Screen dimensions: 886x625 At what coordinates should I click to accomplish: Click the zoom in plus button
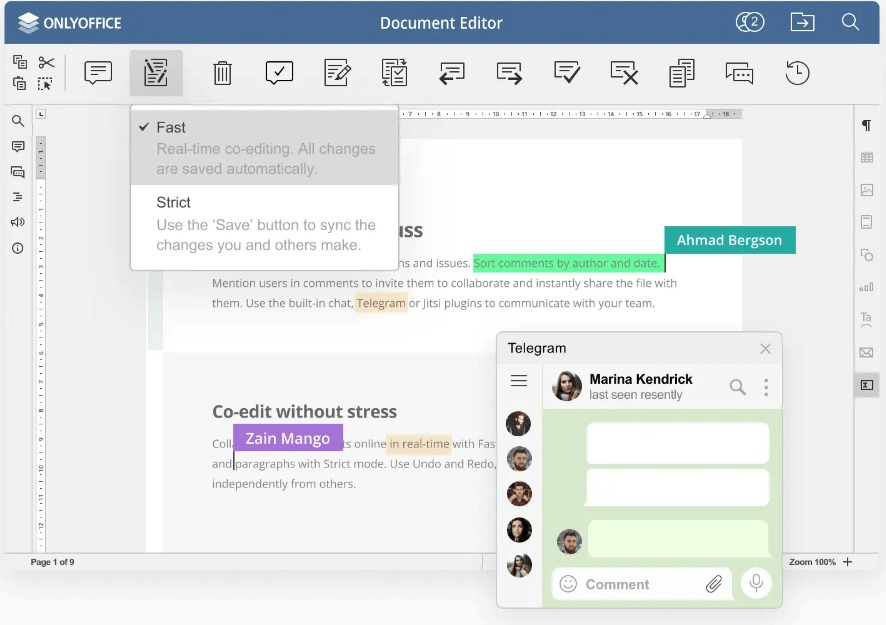847,562
